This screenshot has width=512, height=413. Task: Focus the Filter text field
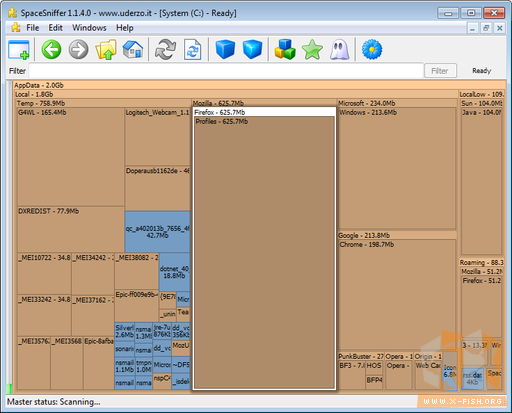(226, 71)
